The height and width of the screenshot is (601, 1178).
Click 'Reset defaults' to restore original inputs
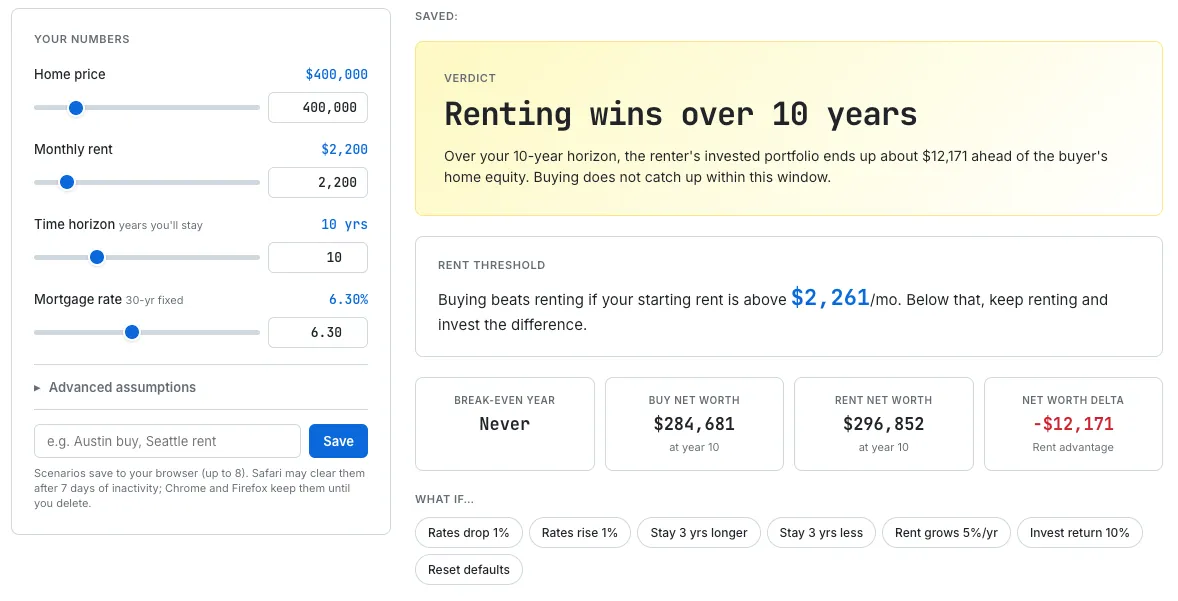click(468, 569)
